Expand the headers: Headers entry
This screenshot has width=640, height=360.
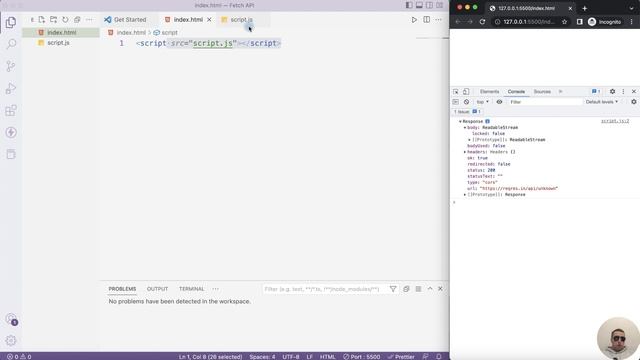[464, 152]
